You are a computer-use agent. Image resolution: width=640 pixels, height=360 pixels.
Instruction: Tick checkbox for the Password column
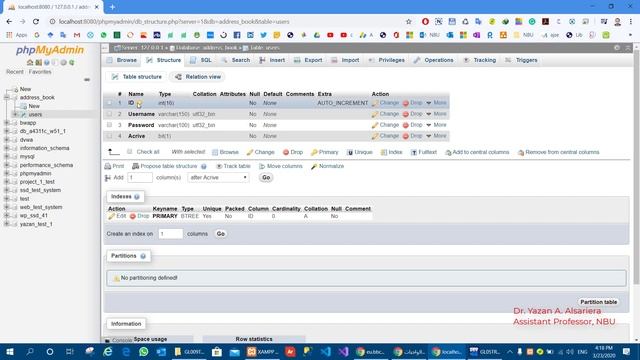pyautogui.click(x=109, y=125)
